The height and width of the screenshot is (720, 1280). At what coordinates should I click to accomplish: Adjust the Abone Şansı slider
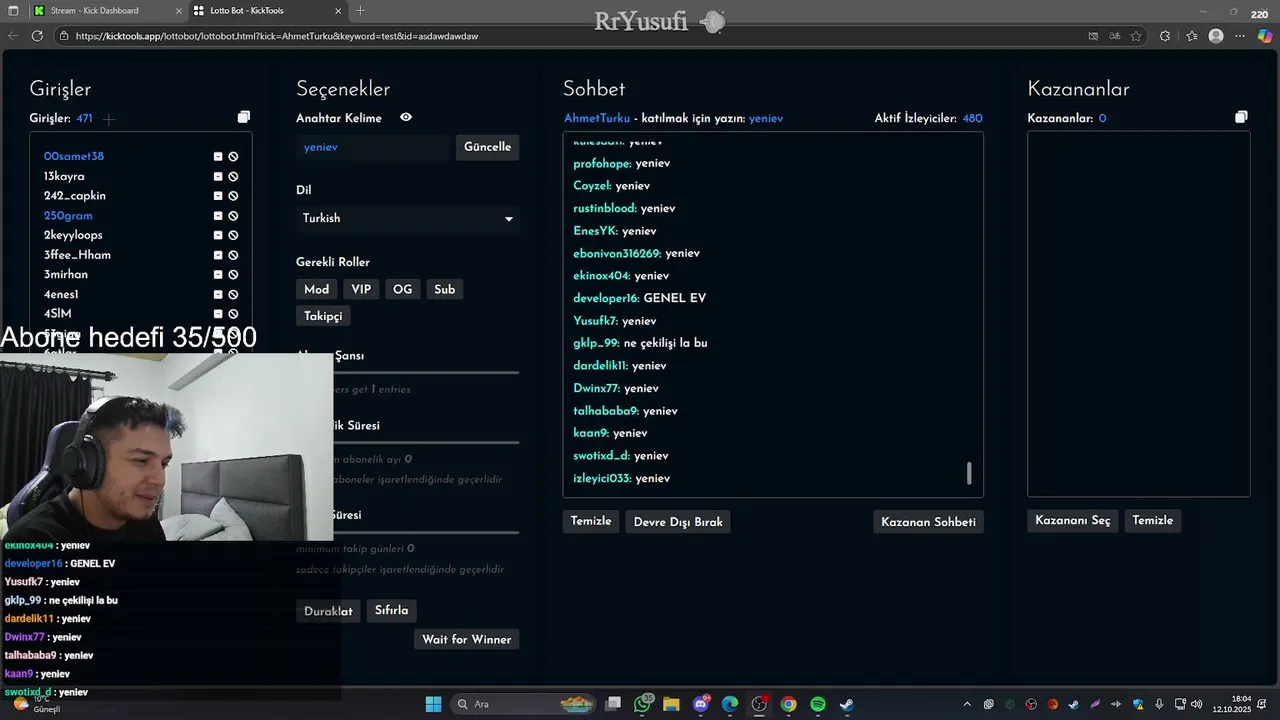(426, 372)
